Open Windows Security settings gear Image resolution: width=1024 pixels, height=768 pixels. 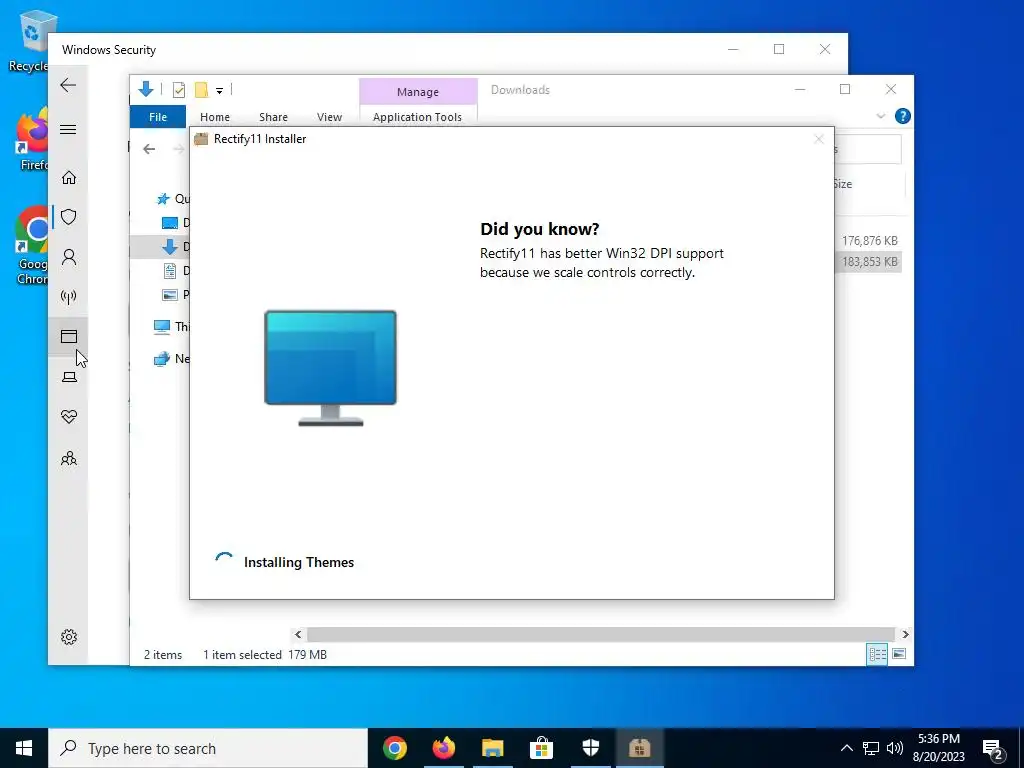pos(69,637)
